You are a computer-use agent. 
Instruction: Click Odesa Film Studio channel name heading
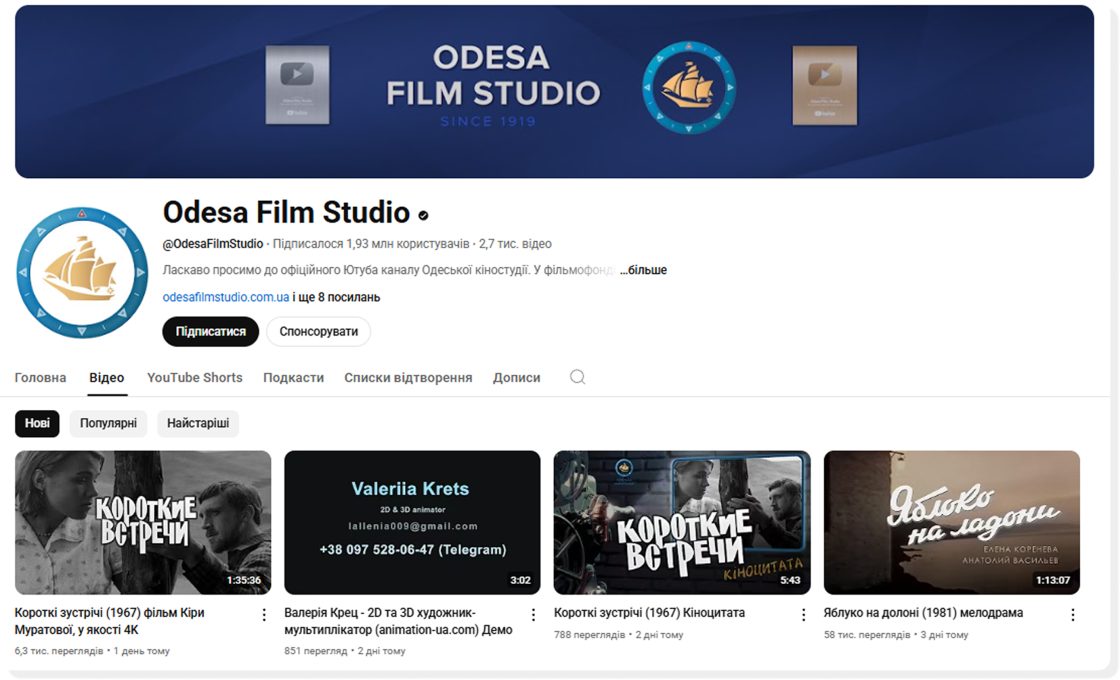[286, 212]
